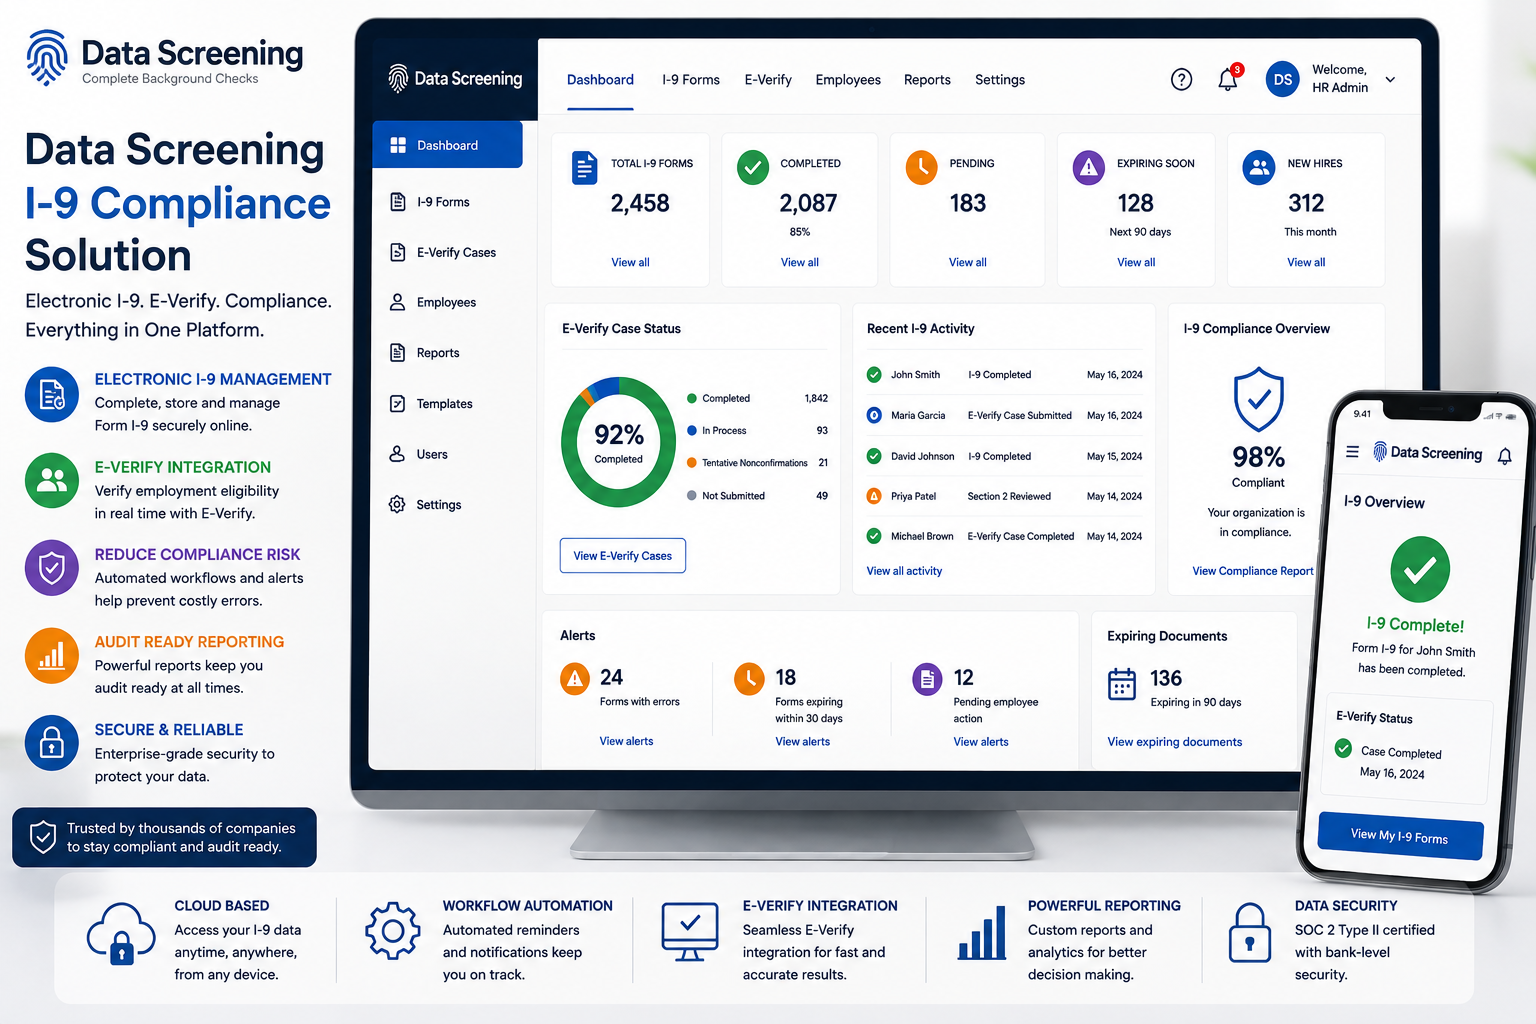This screenshot has width=1536, height=1024.
Task: Click the Pending employee action icon
Action: tap(927, 679)
